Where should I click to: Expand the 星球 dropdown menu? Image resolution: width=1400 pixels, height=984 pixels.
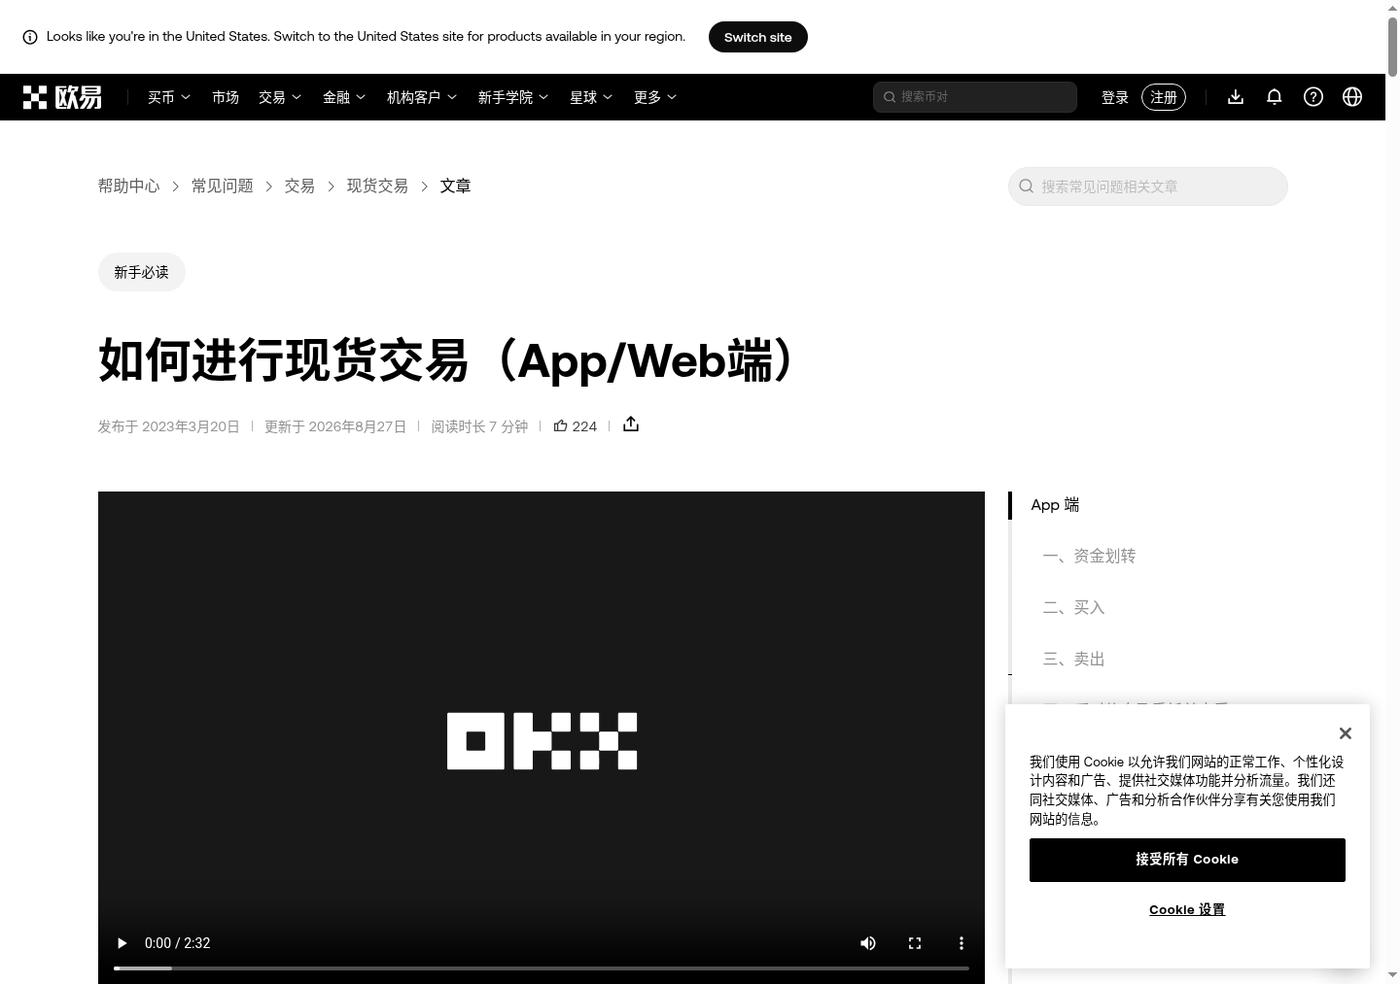coord(591,97)
